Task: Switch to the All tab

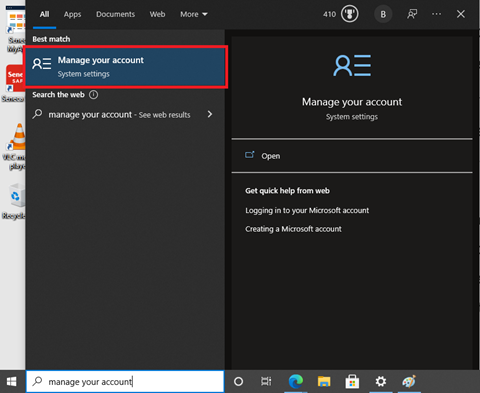Action: [44, 14]
